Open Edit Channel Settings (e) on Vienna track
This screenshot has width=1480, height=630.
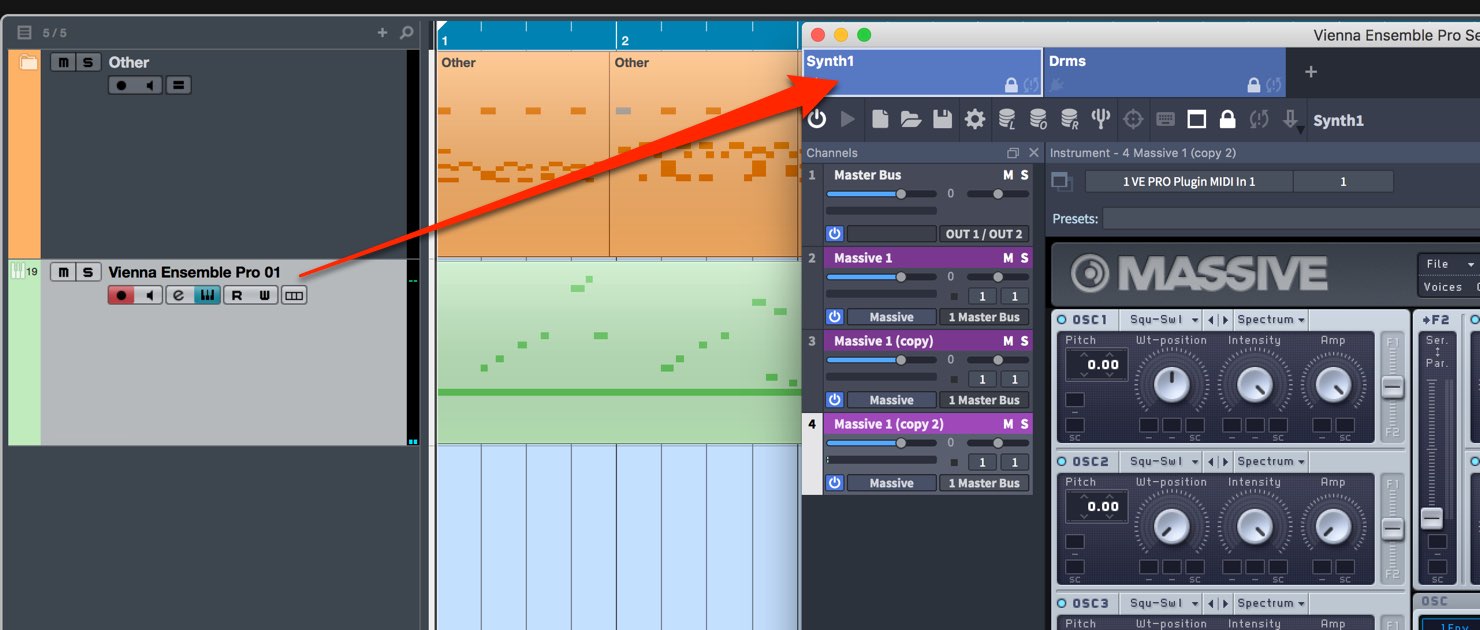(x=180, y=296)
